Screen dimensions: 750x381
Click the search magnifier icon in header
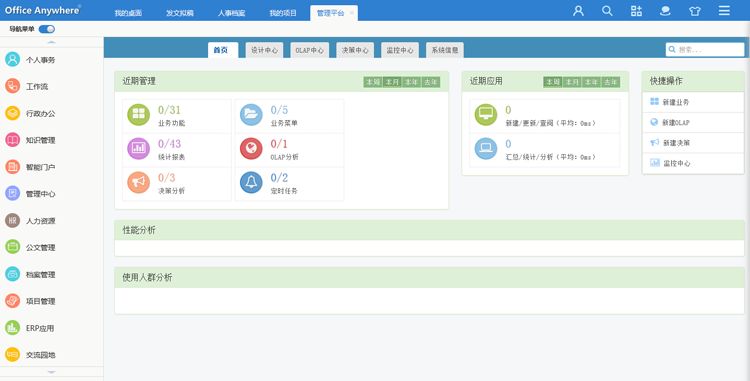point(607,11)
